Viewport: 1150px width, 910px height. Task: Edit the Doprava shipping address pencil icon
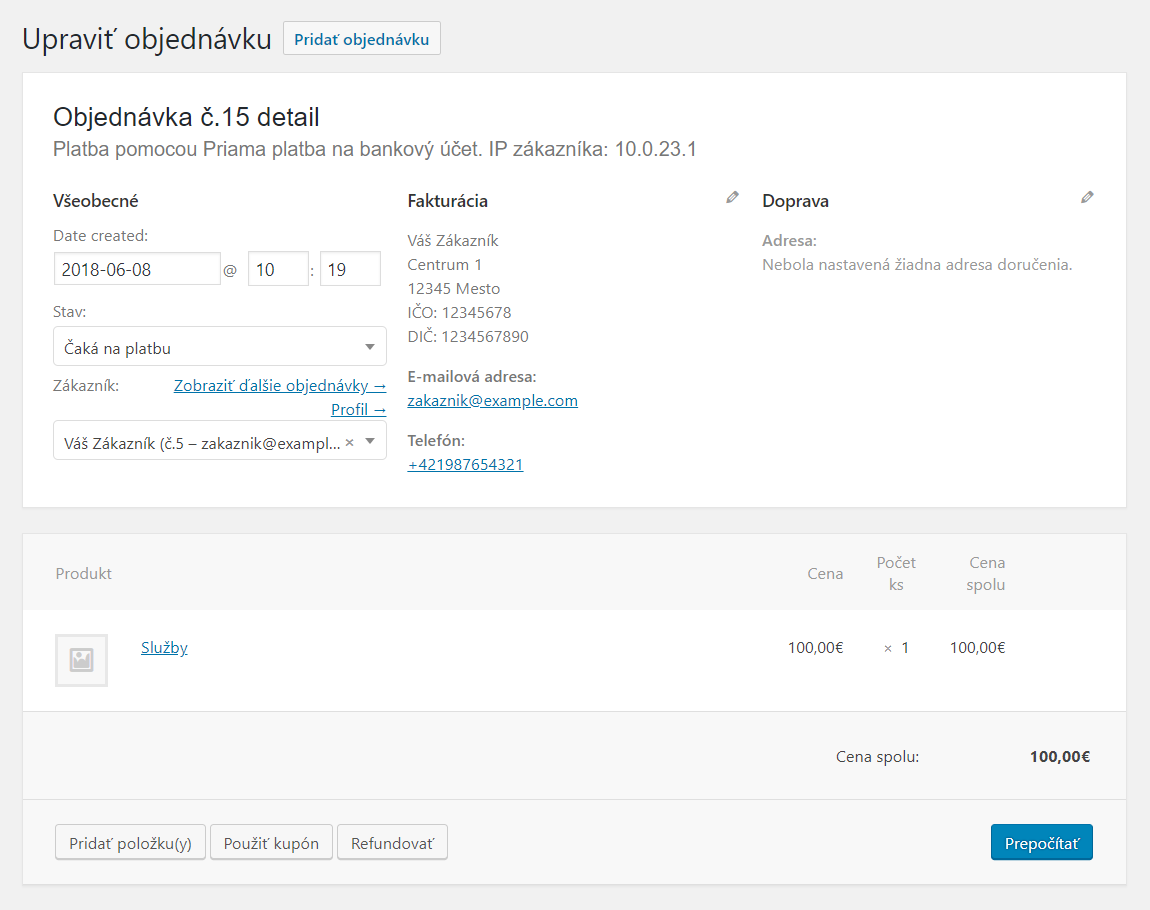tap(1087, 198)
